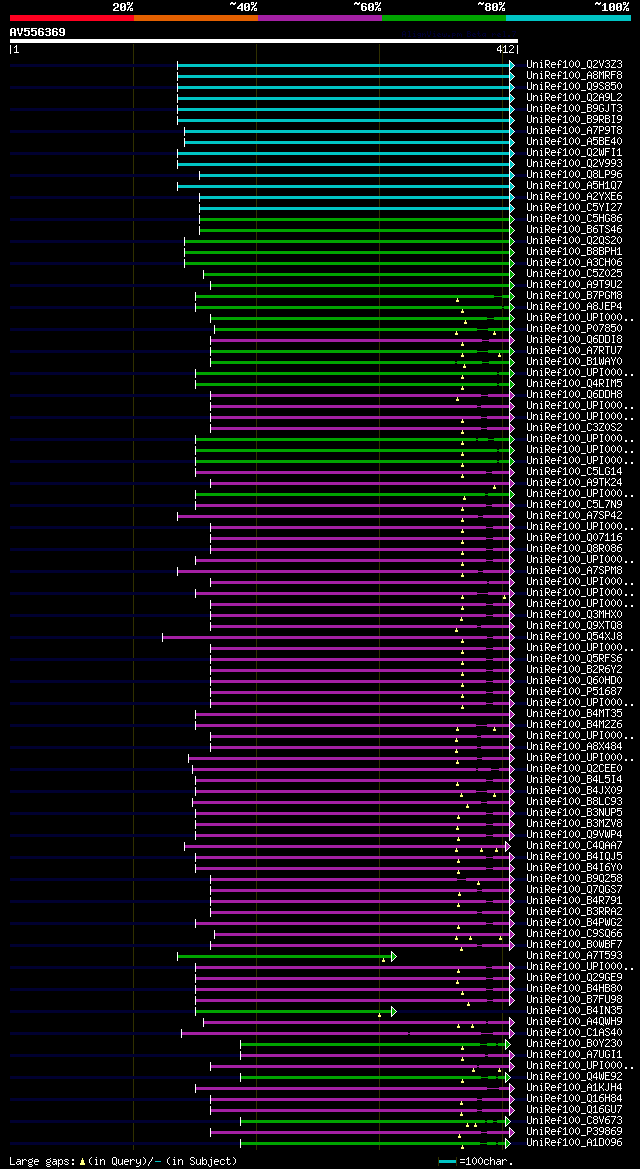Open the UniRef100_P51687 entry

click(574, 692)
